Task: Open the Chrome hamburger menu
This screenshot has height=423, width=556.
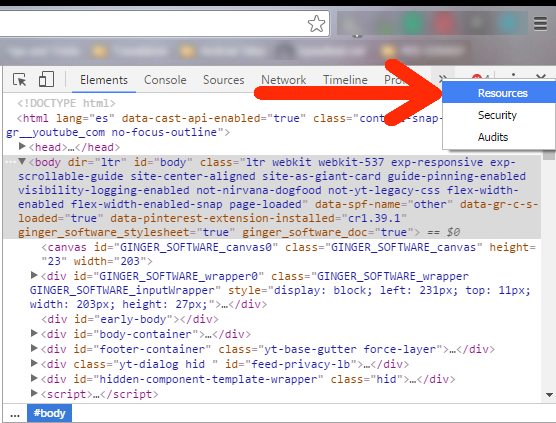Action: pyautogui.click(x=540, y=23)
